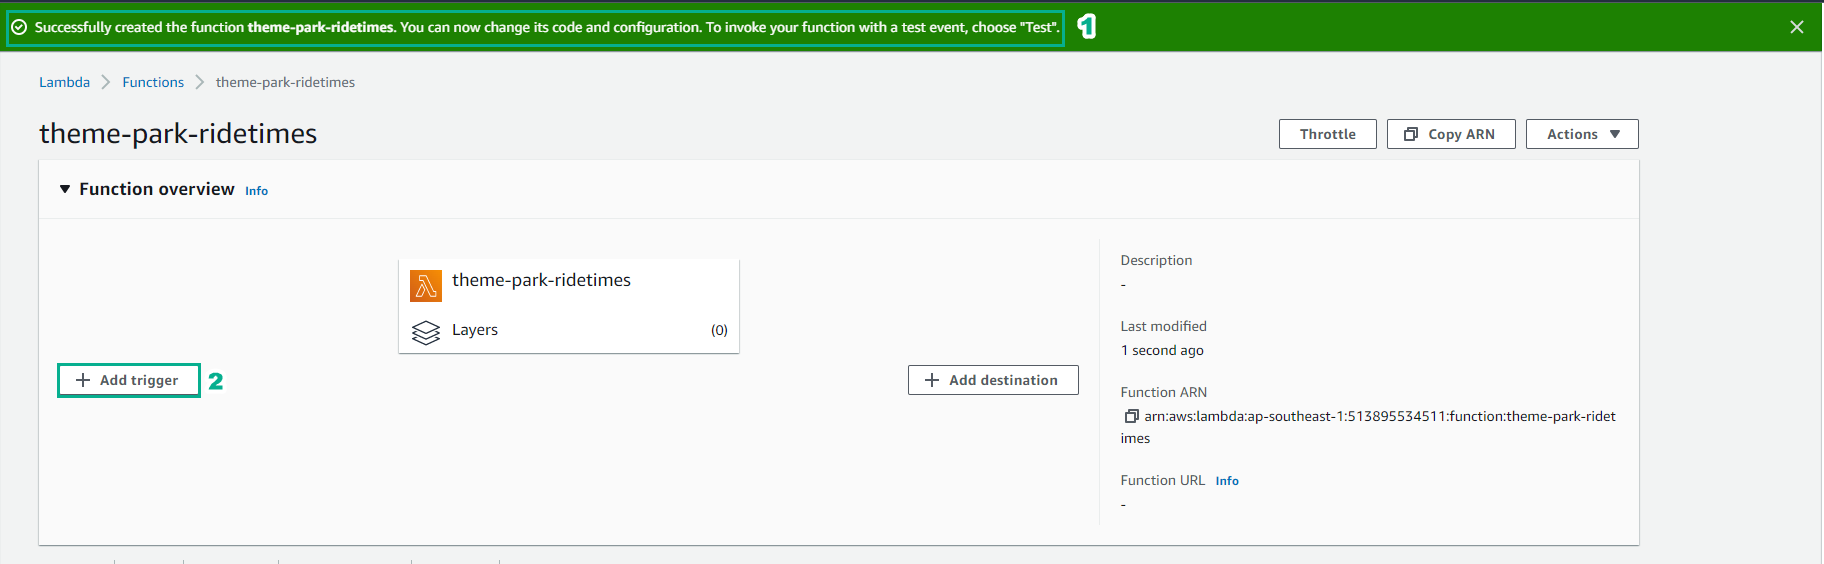
Task: Click the theme-park-ridetimes page heading
Action: 178,134
